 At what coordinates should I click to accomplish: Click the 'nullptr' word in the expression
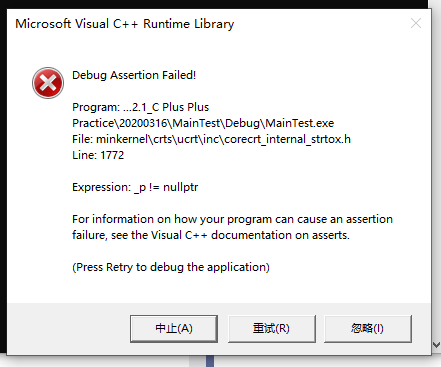tap(180, 187)
